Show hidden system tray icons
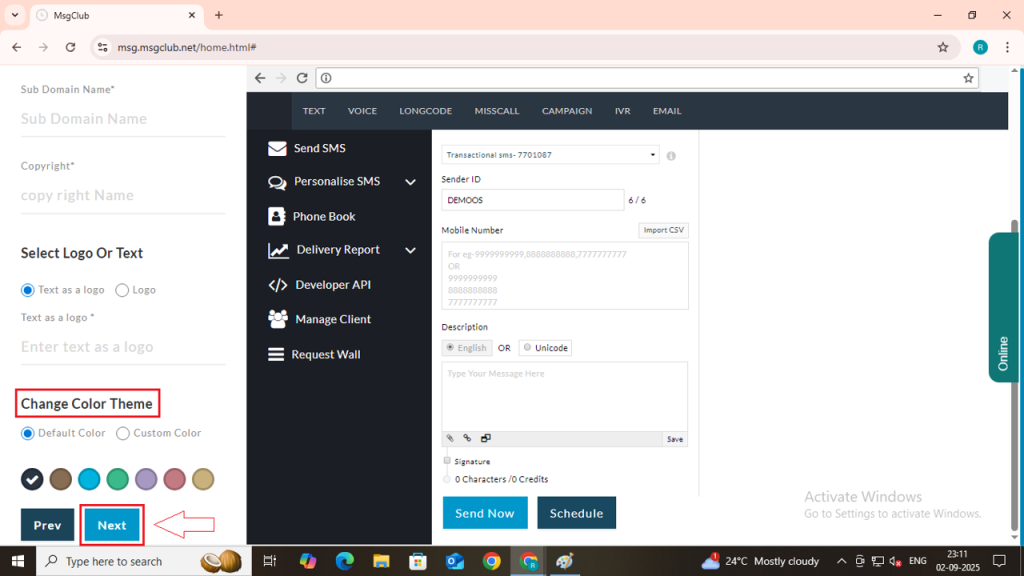The image size is (1024, 576). click(x=841, y=561)
